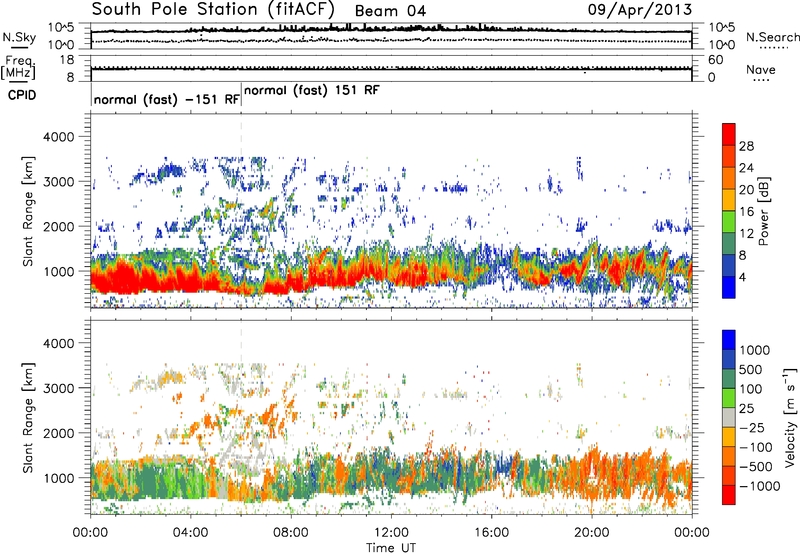Click the orange velocity band near 20:00
This screenshot has height=554, width=800.
click(x=592, y=474)
